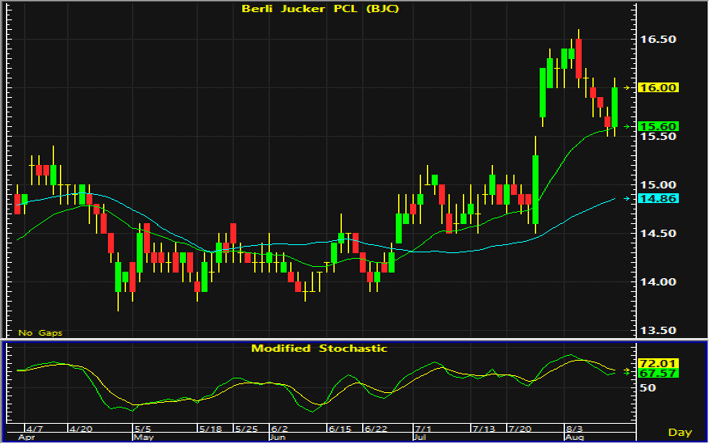The width and height of the screenshot is (710, 444).
Task: Click the 15.50 price axis label
Action: coord(658,137)
